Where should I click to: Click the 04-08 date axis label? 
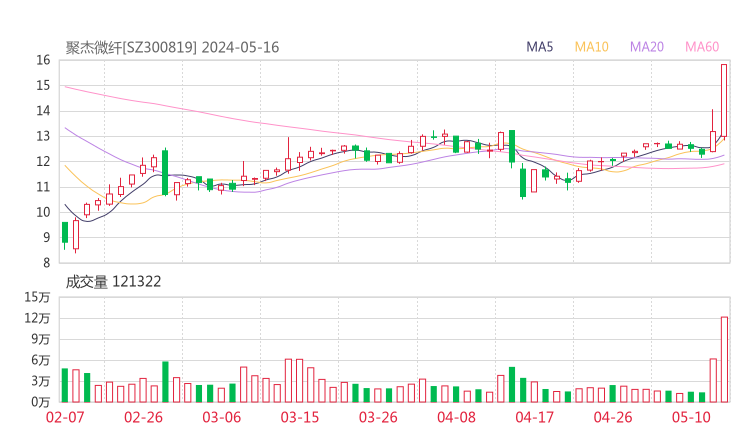pyautogui.click(x=456, y=417)
